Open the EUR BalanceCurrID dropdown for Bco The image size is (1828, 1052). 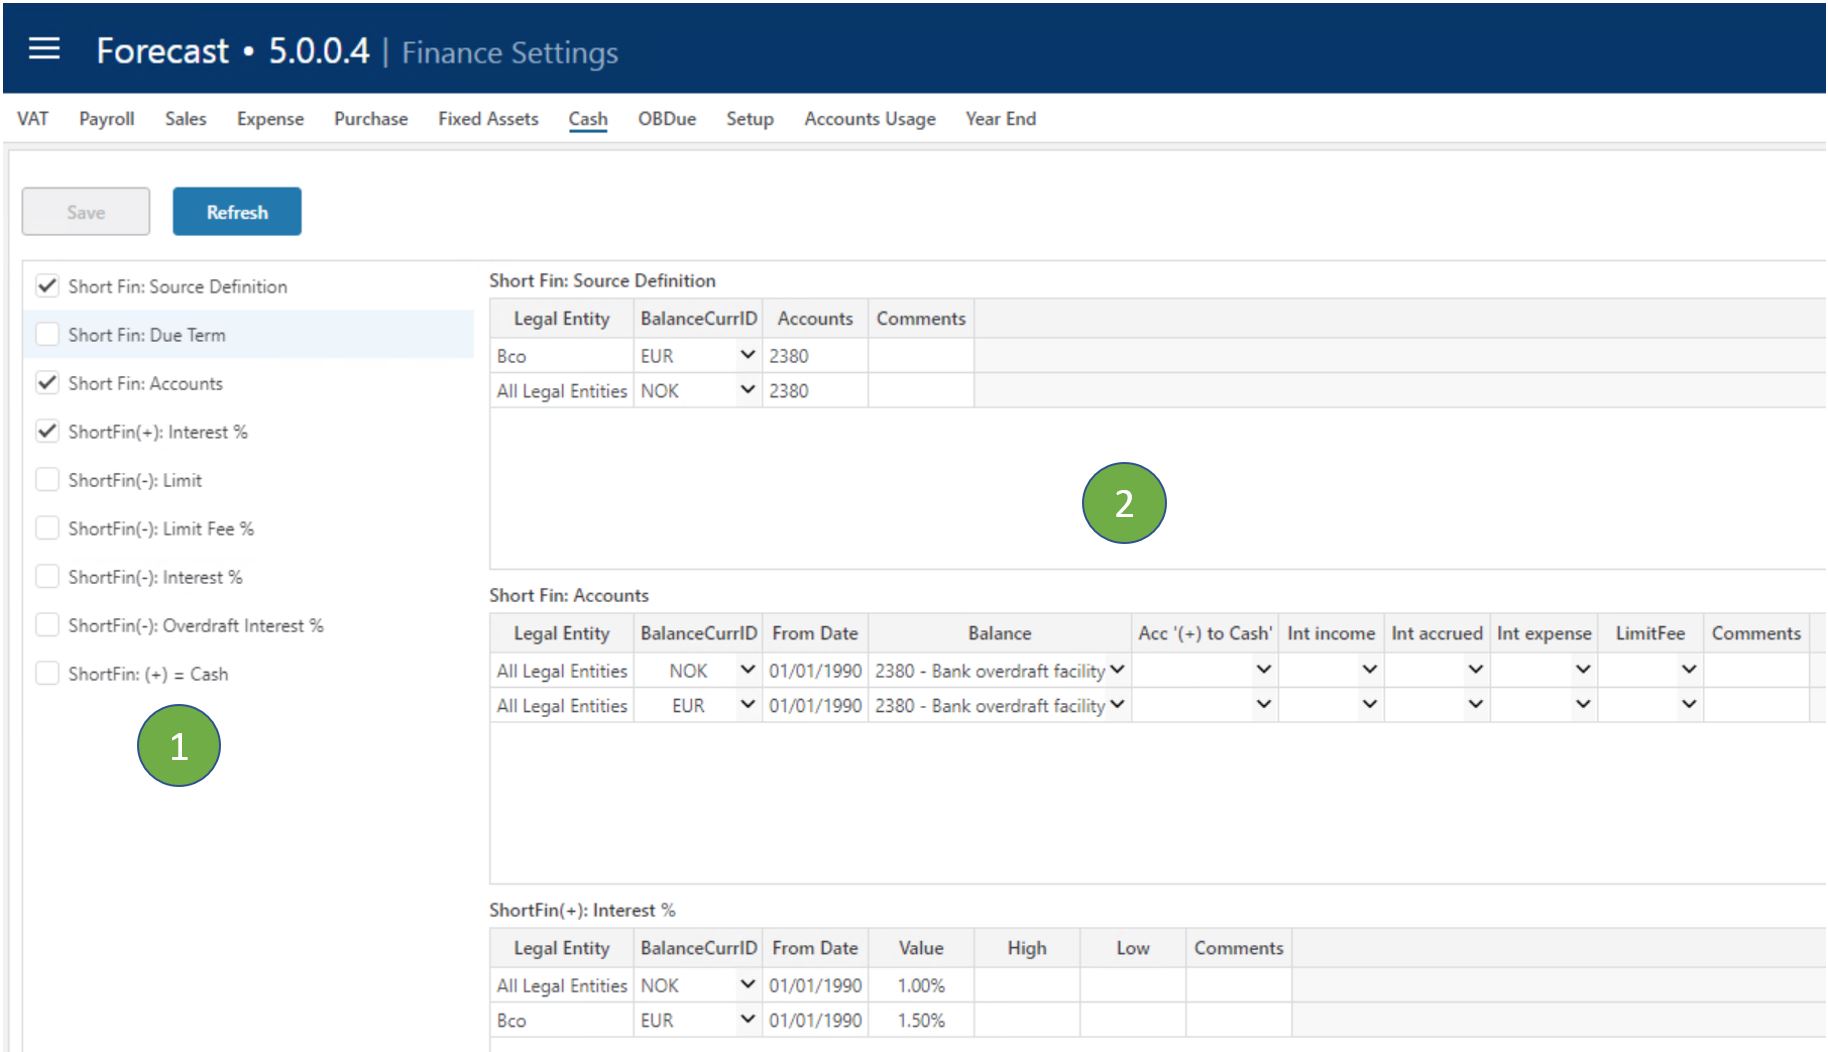pyautogui.click(x=748, y=356)
